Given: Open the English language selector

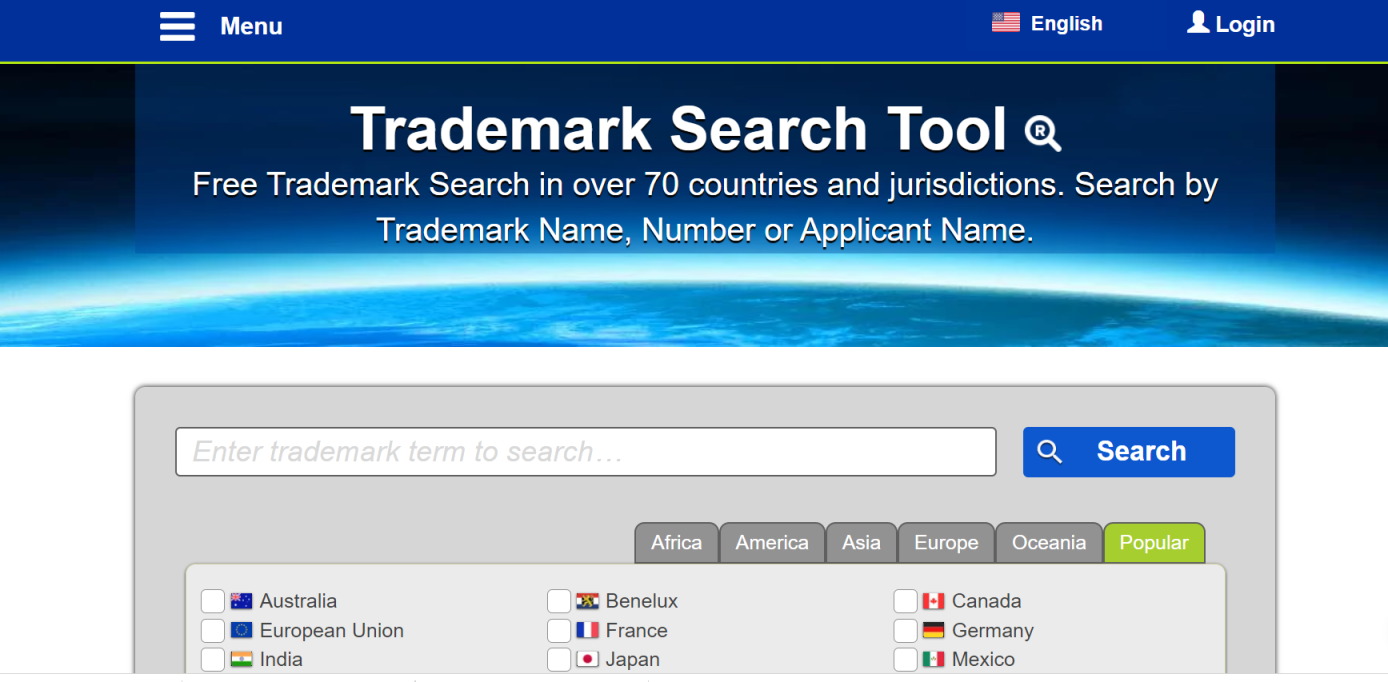Looking at the screenshot, I should click(x=1066, y=24).
